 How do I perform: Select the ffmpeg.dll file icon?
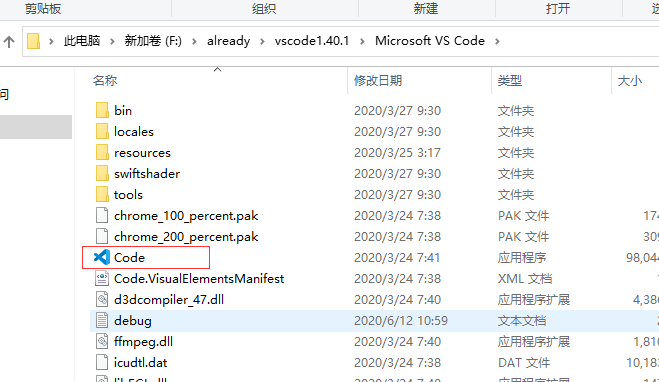(x=102, y=342)
